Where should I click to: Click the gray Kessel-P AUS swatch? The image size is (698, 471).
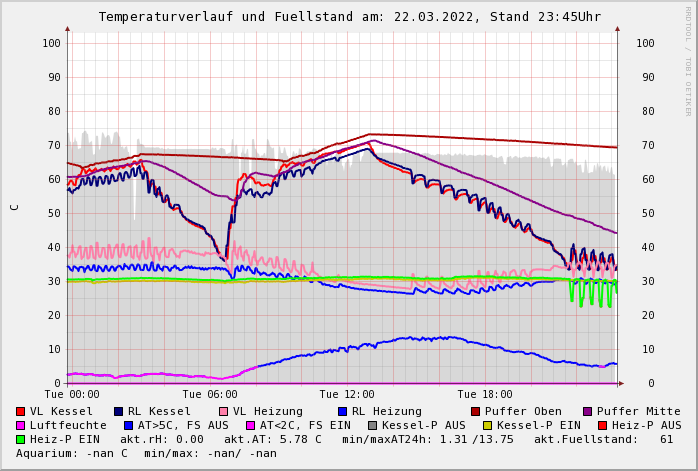[371, 425]
